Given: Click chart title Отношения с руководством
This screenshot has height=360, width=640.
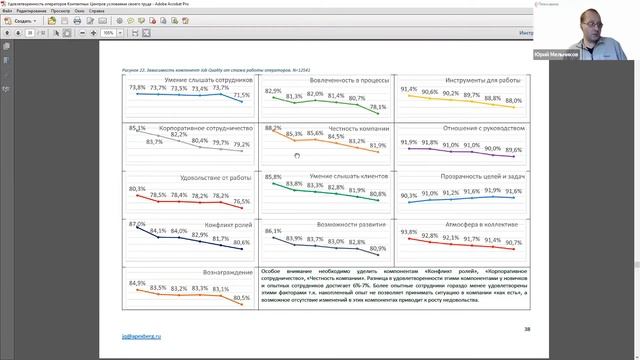Looking at the screenshot, I should (484, 128).
